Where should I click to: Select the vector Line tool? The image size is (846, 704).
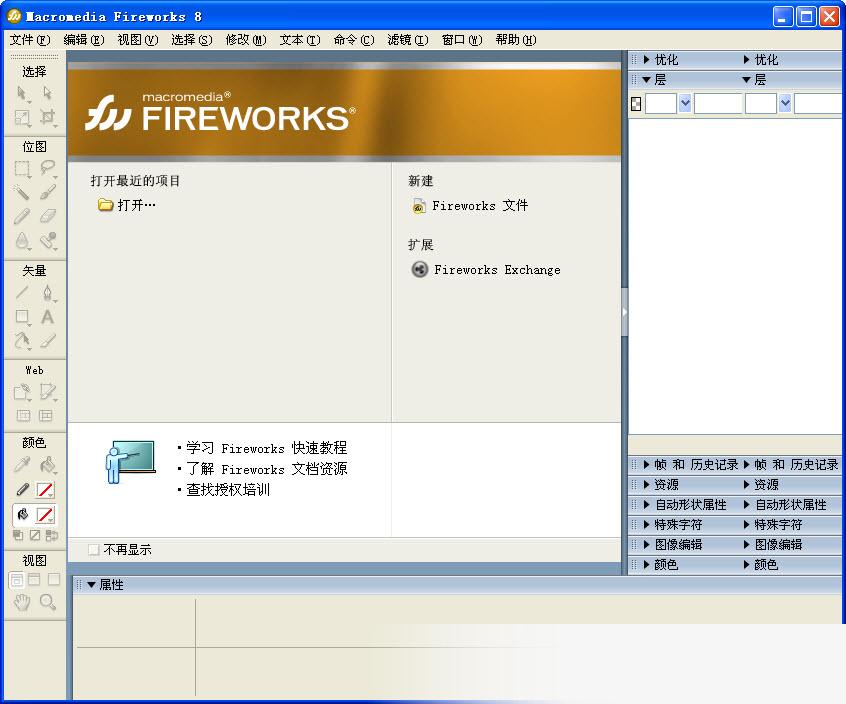[x=22, y=293]
